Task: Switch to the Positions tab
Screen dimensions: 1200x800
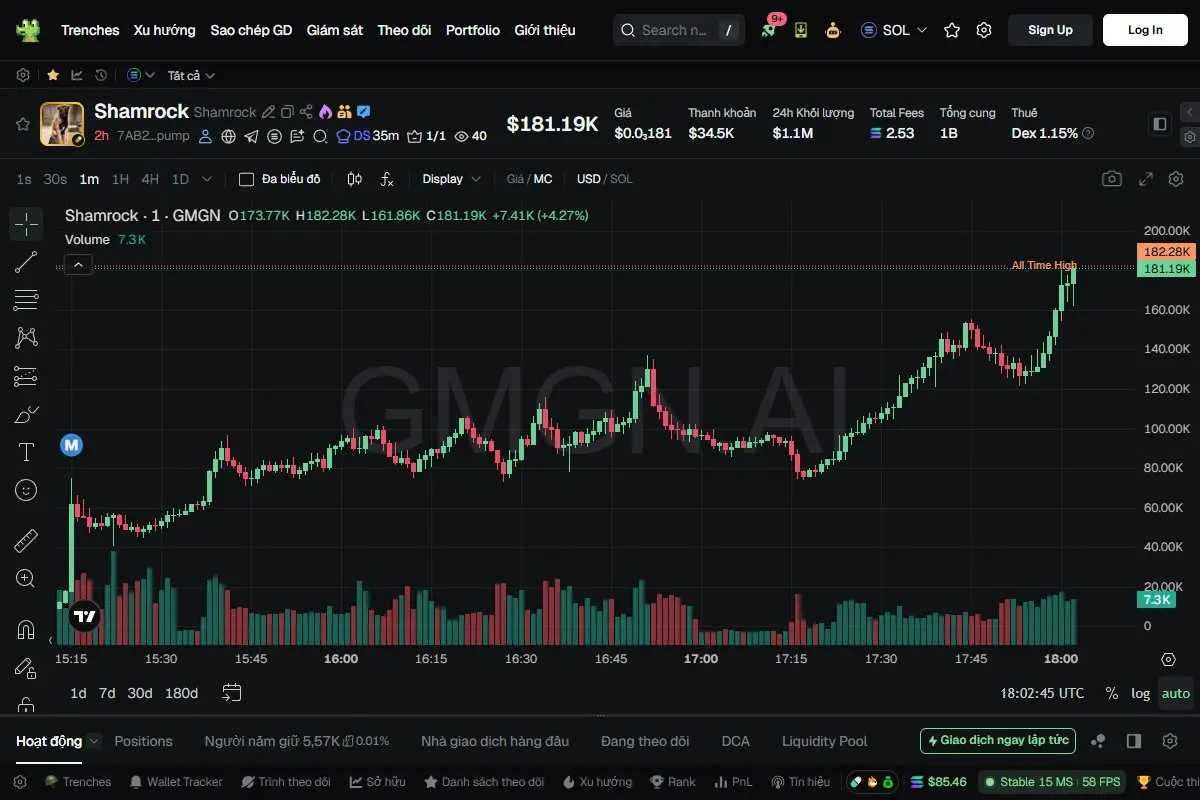Action: coord(143,741)
